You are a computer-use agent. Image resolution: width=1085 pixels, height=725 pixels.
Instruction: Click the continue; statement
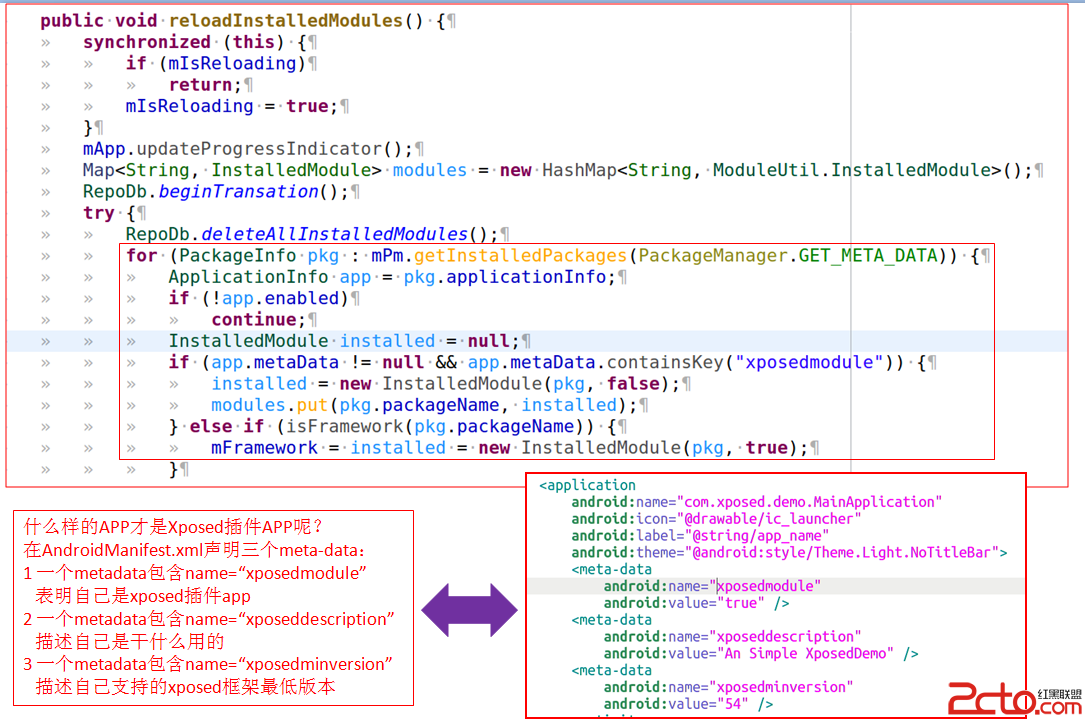[x=258, y=320]
